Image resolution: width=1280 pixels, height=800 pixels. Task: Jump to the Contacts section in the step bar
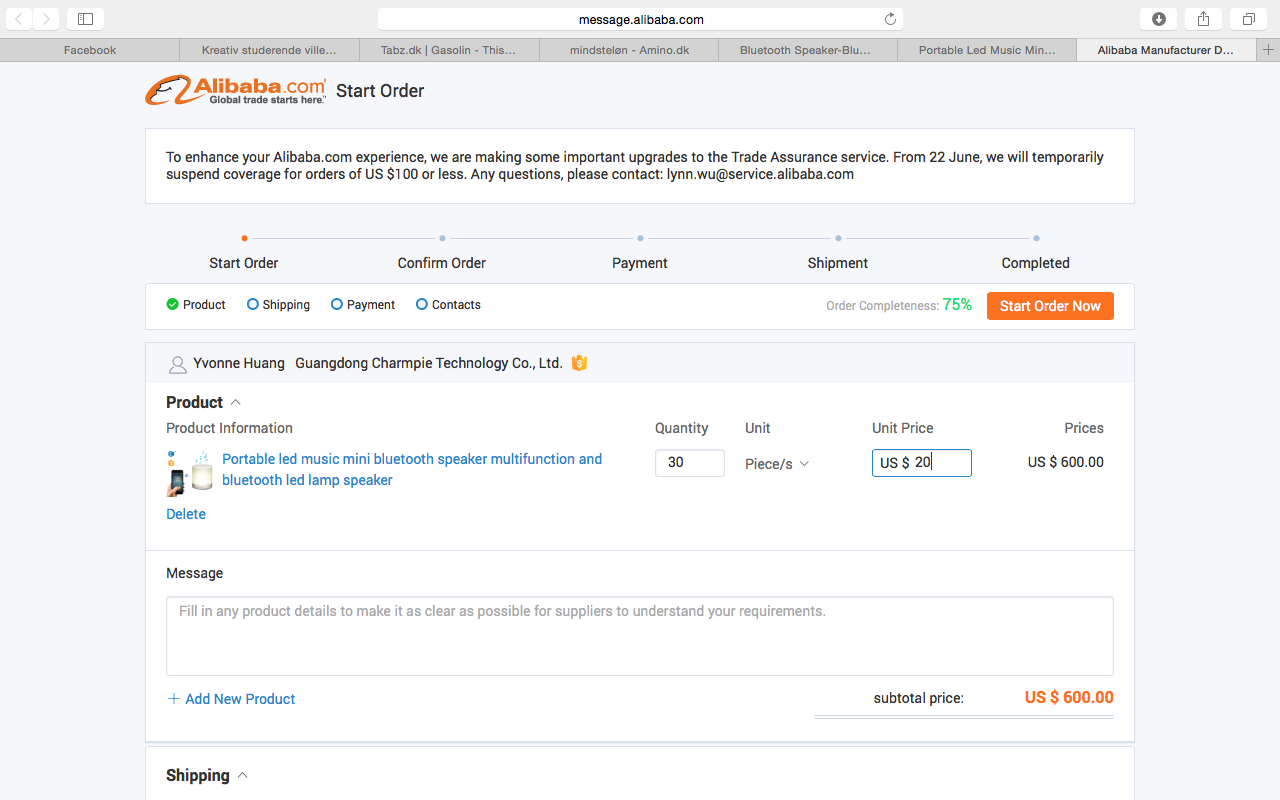tap(448, 305)
